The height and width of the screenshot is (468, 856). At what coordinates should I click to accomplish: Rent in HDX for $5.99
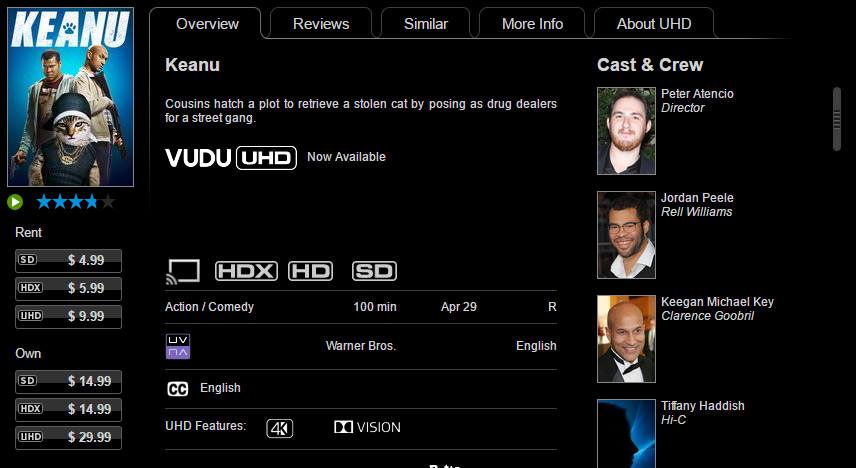pos(68,288)
